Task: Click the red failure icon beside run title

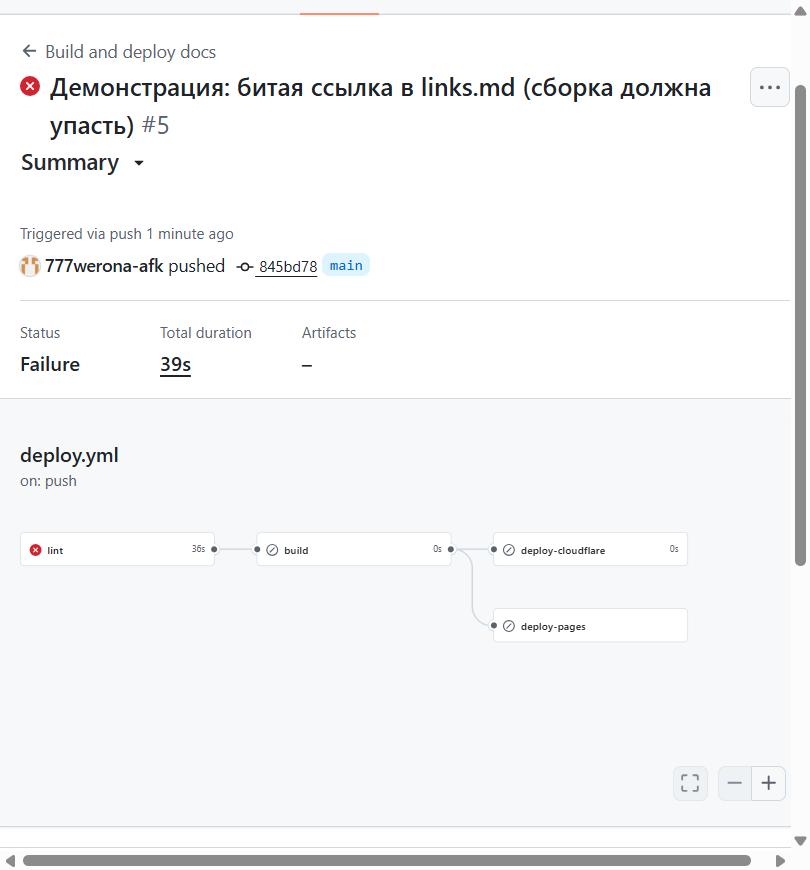Action: coord(30,87)
